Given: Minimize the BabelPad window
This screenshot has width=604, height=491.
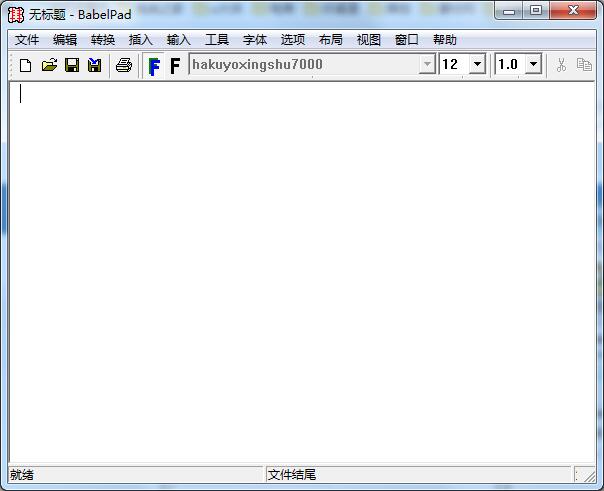Looking at the screenshot, I should (508, 11).
